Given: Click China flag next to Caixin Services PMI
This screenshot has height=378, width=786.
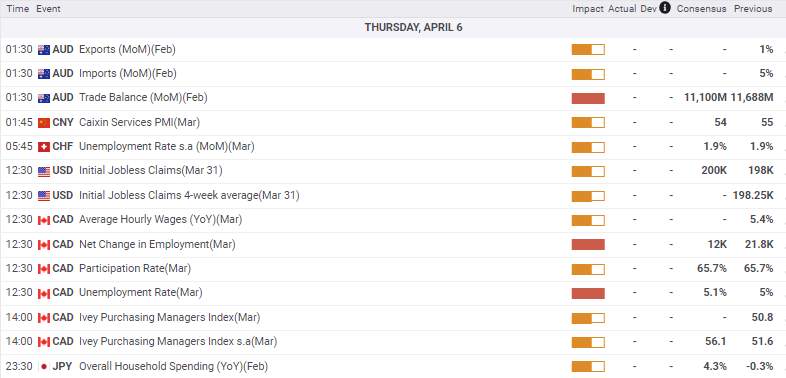Looking at the screenshot, I should pos(44,123).
